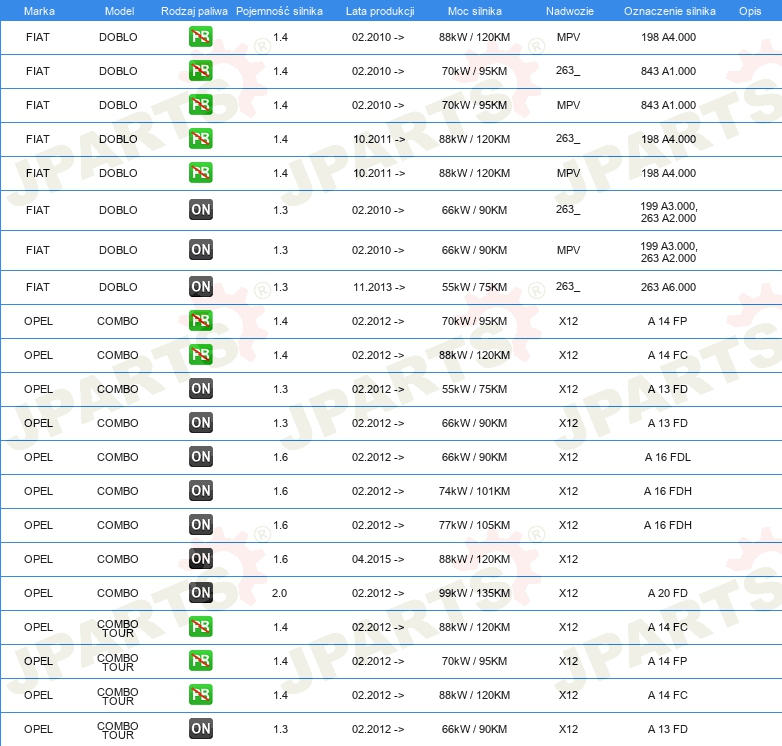Click diesel ON icon in Opel Combo 55kW/75KM row

tap(200, 388)
